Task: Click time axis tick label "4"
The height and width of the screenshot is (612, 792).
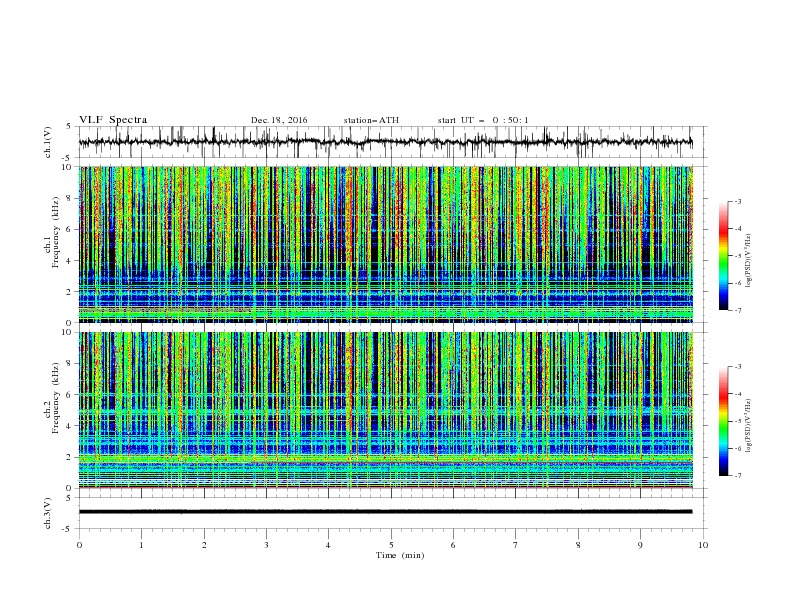Action: 328,545
